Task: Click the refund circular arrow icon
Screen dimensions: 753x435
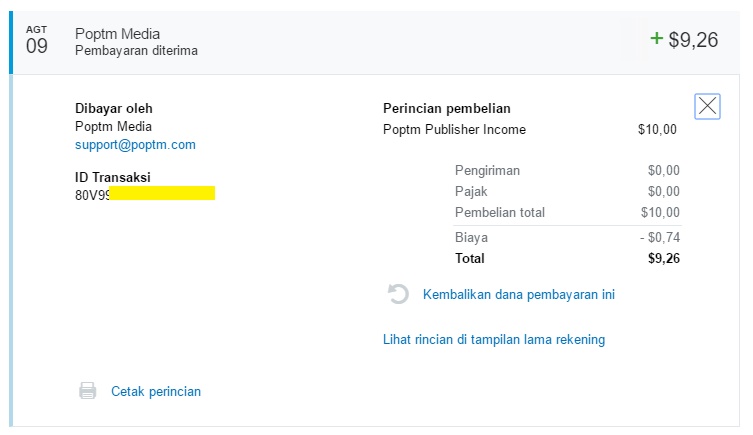Action: (x=398, y=294)
